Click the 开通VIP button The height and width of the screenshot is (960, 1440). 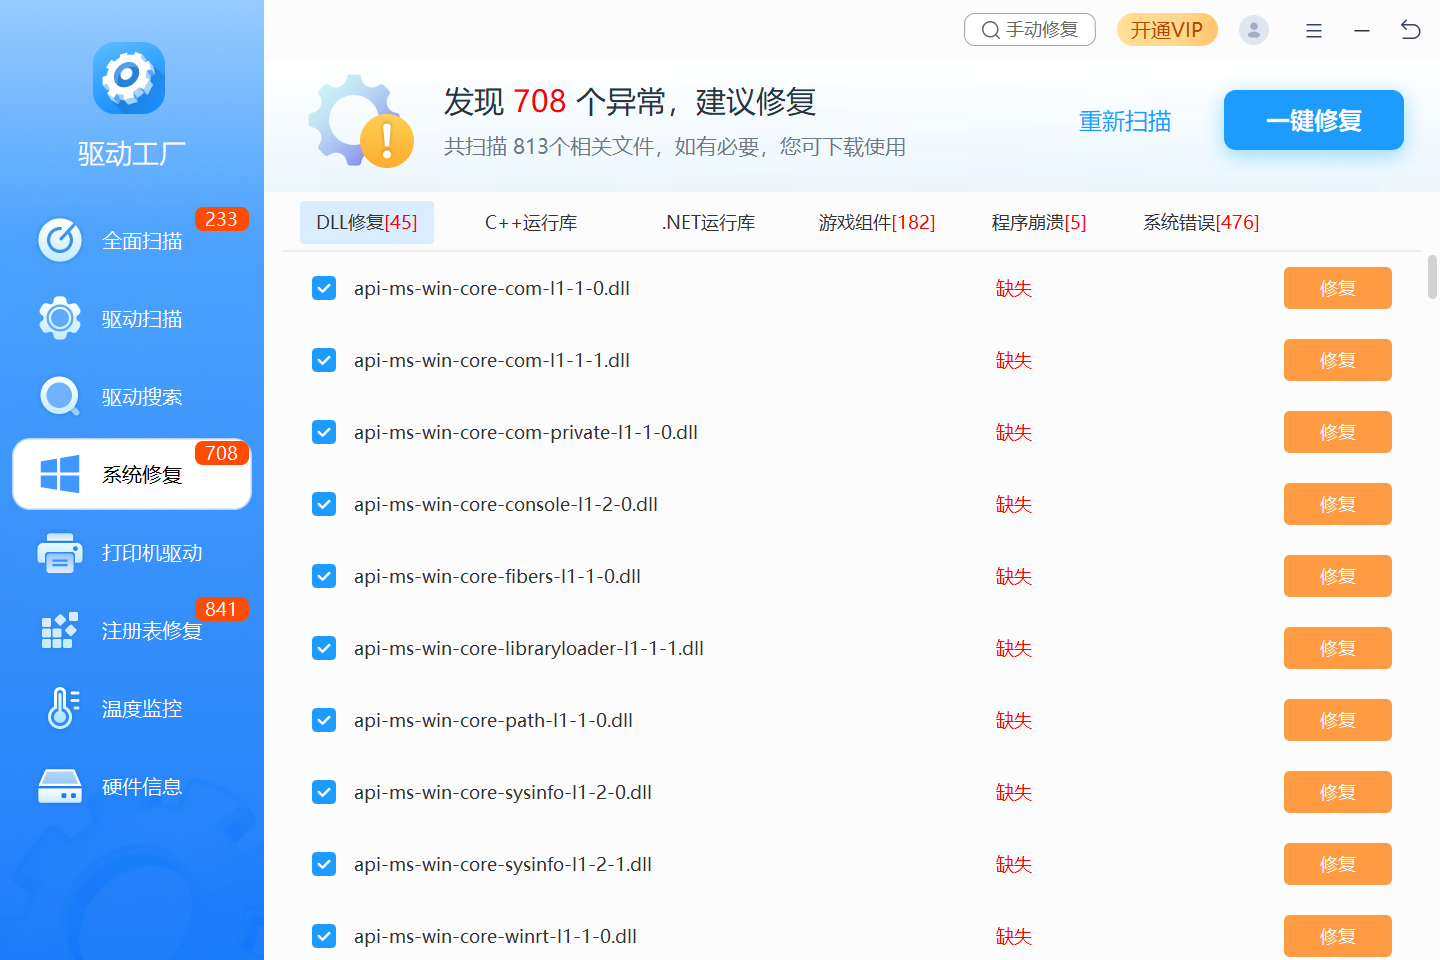click(1167, 30)
